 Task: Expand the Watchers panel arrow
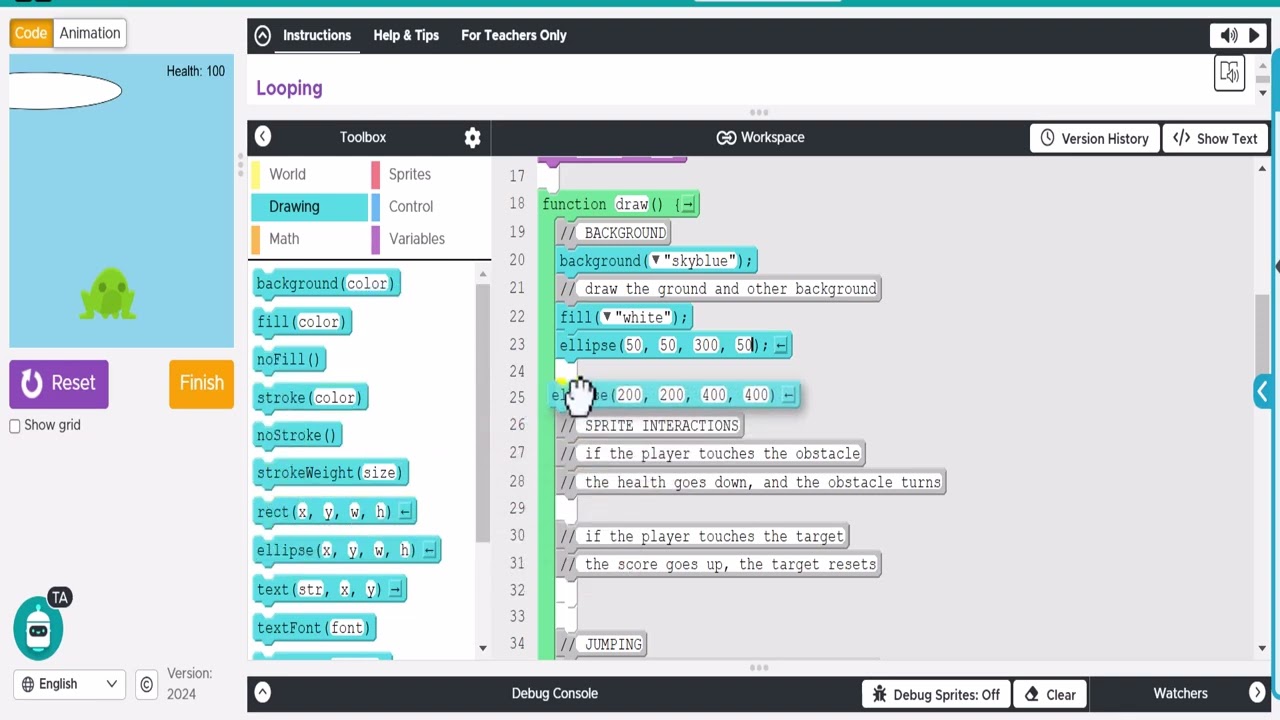(x=1257, y=693)
